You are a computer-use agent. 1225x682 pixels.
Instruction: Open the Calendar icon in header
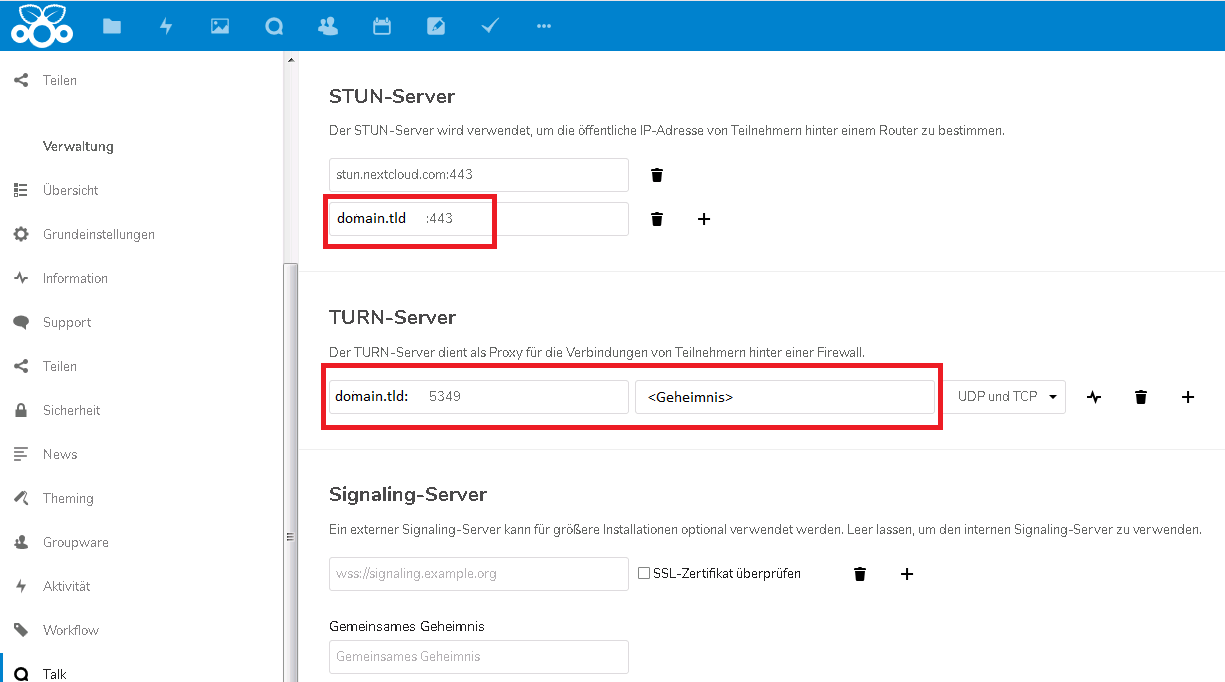pyautogui.click(x=382, y=26)
